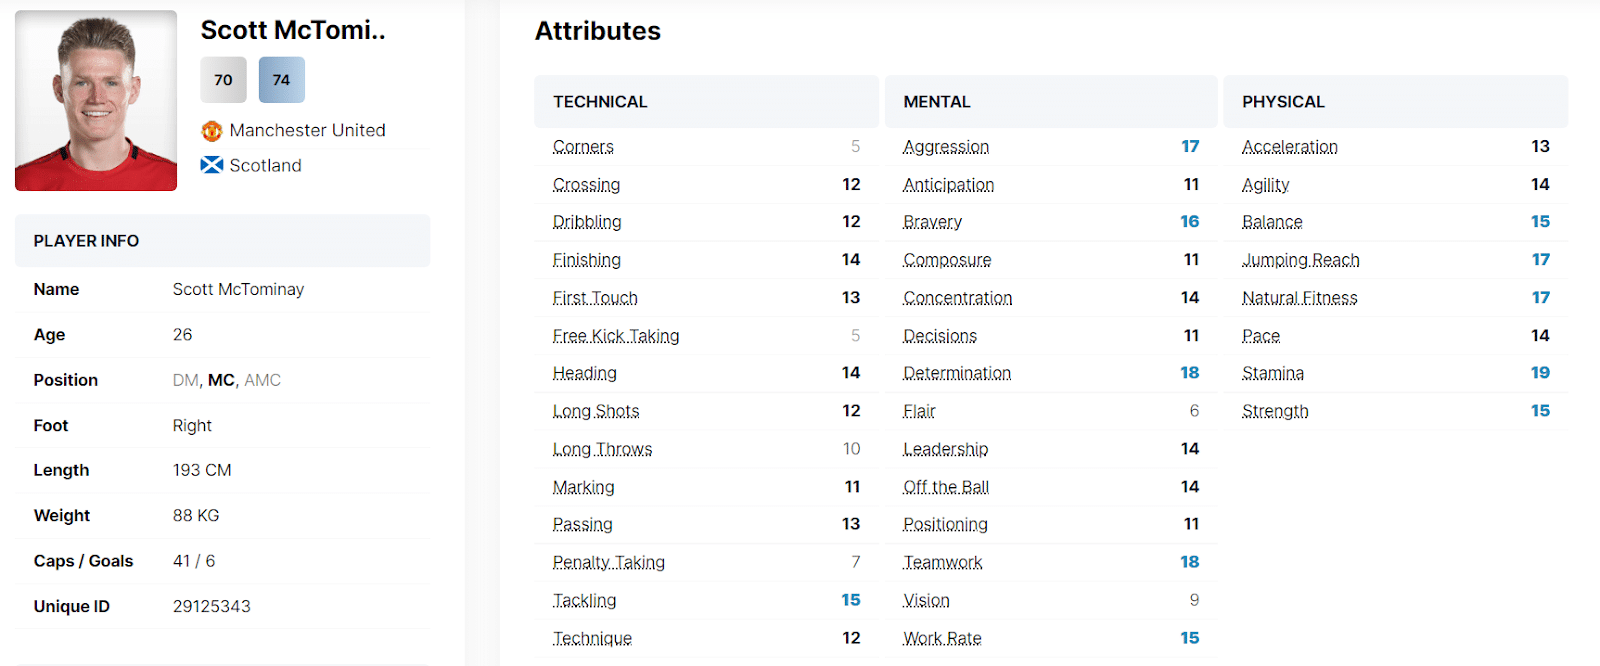Click the Corners attribute label
This screenshot has height=666, width=1600.
pos(583,147)
